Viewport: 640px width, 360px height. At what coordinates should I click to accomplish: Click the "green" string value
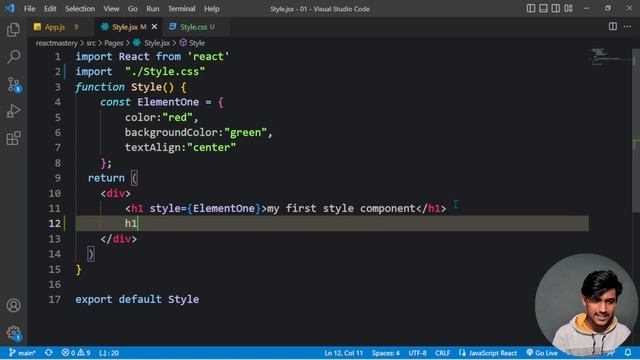(x=245, y=133)
